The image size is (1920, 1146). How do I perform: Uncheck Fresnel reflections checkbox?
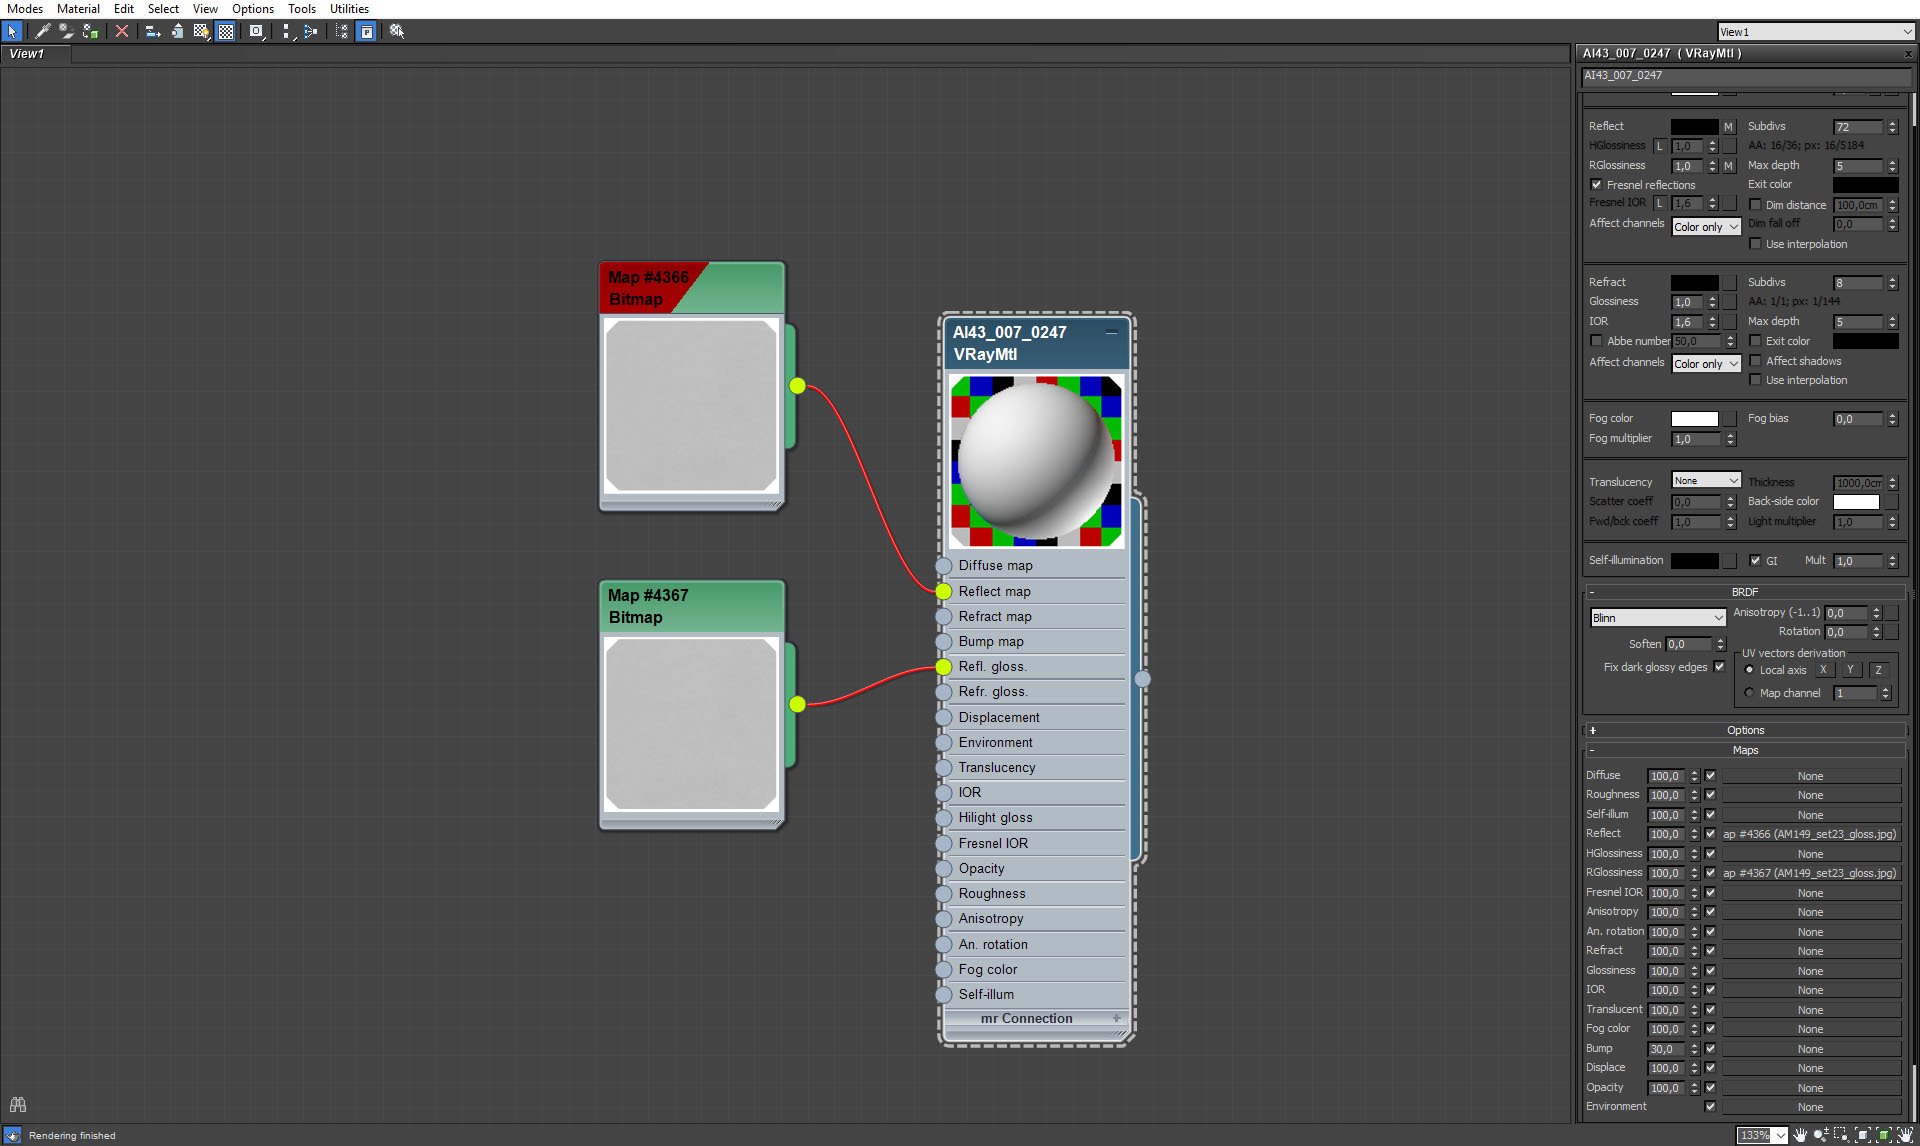pyautogui.click(x=1597, y=185)
